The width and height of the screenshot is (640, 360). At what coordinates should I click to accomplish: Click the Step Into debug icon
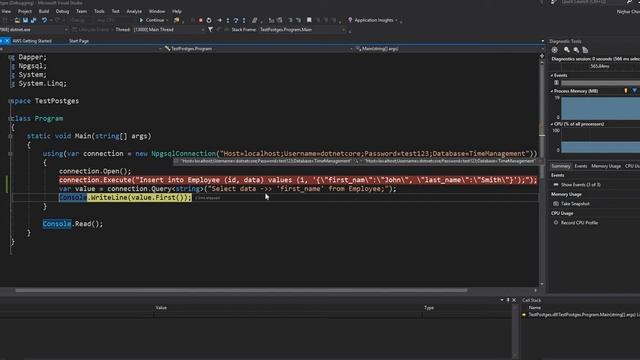[228, 20]
